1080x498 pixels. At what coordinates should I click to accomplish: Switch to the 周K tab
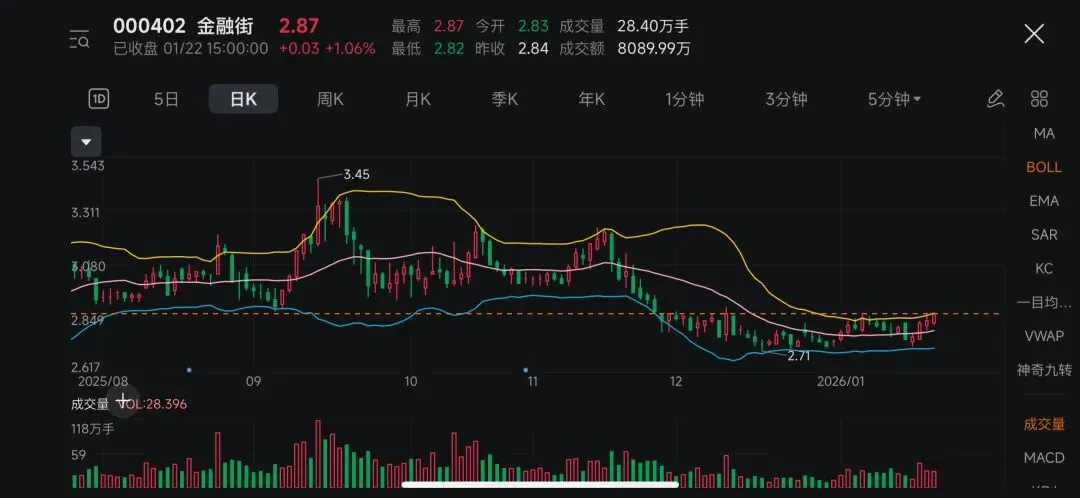330,99
